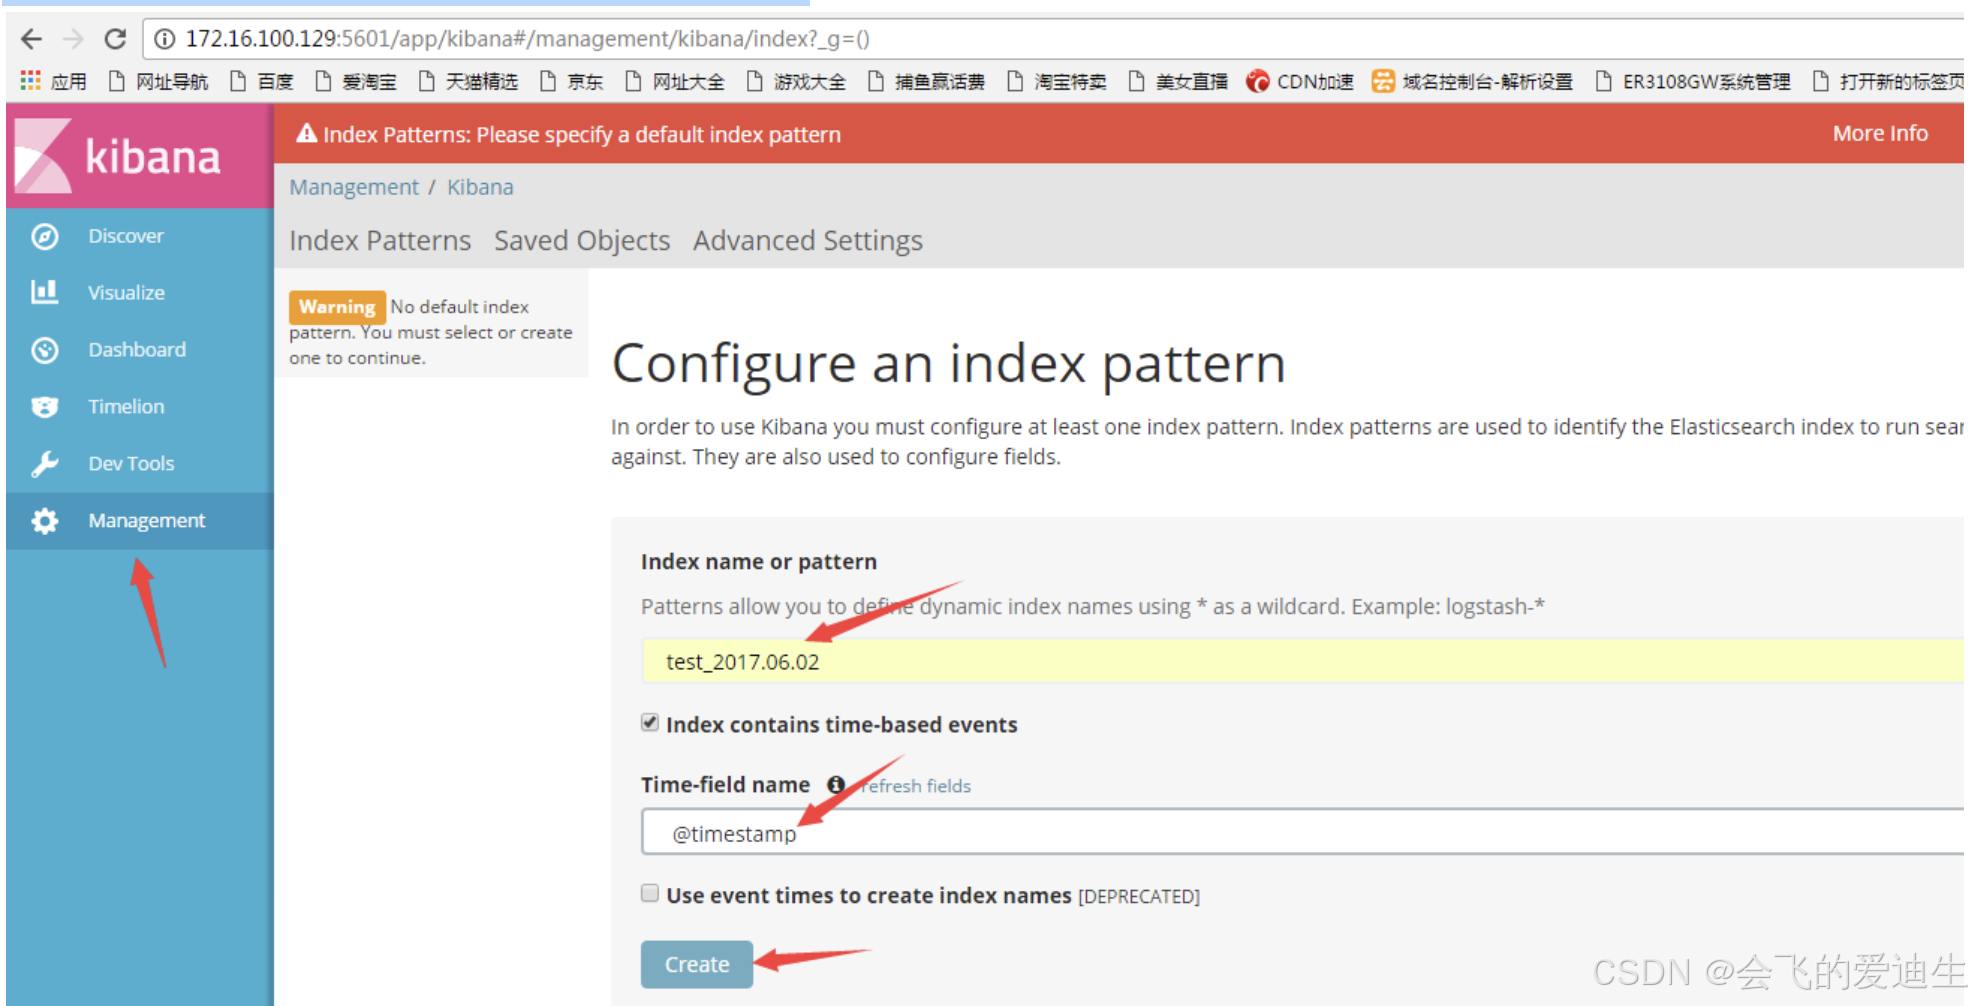Viewport: 1972px width, 1006px height.
Task: Click the browser forward arrow
Action: (x=73, y=39)
